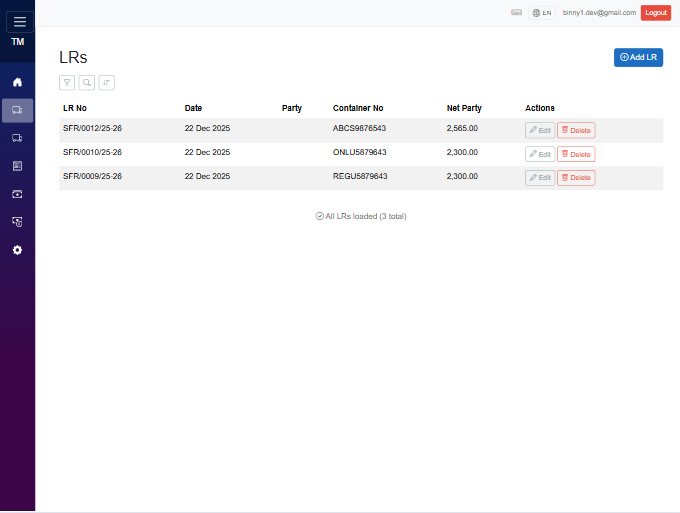Open the hamburger menu in sidebar
Image resolution: width=680 pixels, height=513 pixels.
coord(19,22)
